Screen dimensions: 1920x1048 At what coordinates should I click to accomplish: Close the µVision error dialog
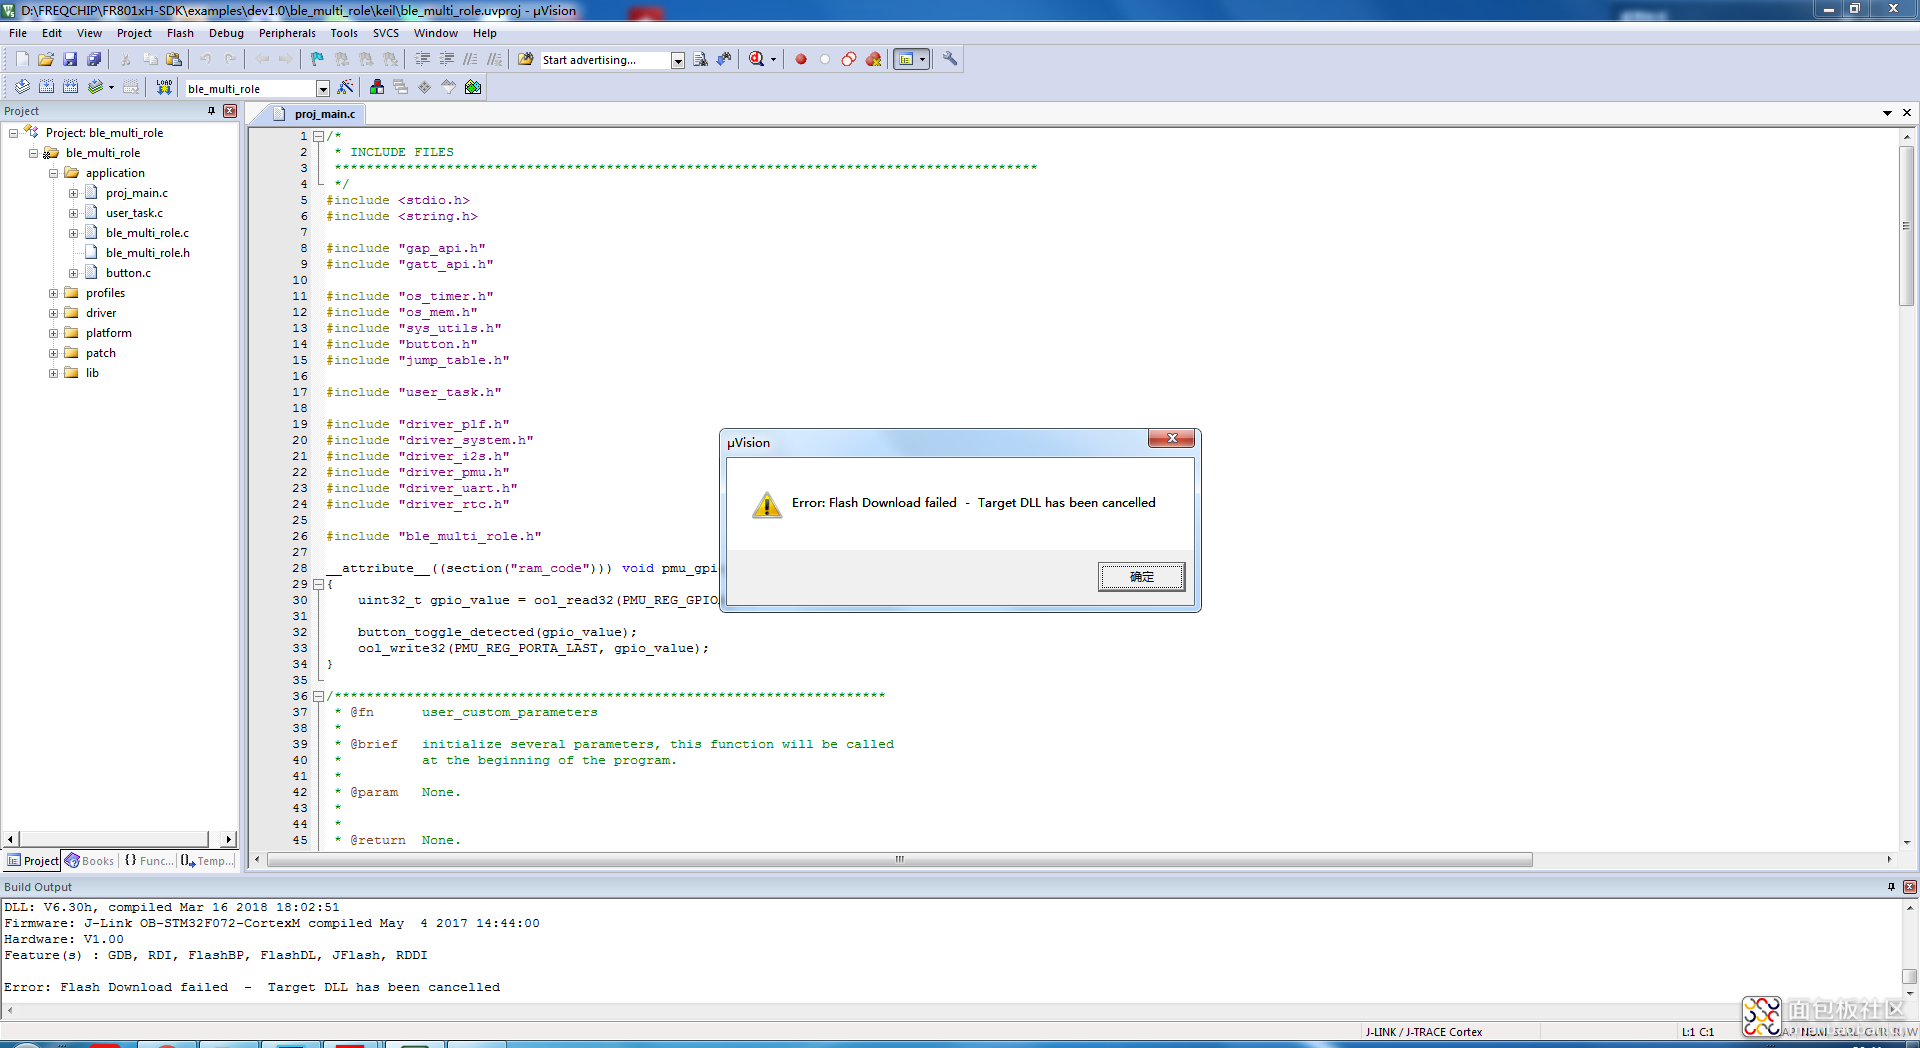[1172, 439]
